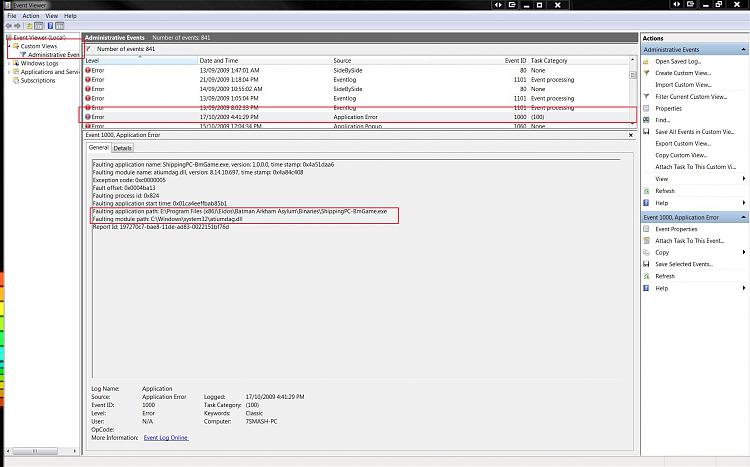
Task: Click the Up One Level folder icon
Action: point(30,26)
